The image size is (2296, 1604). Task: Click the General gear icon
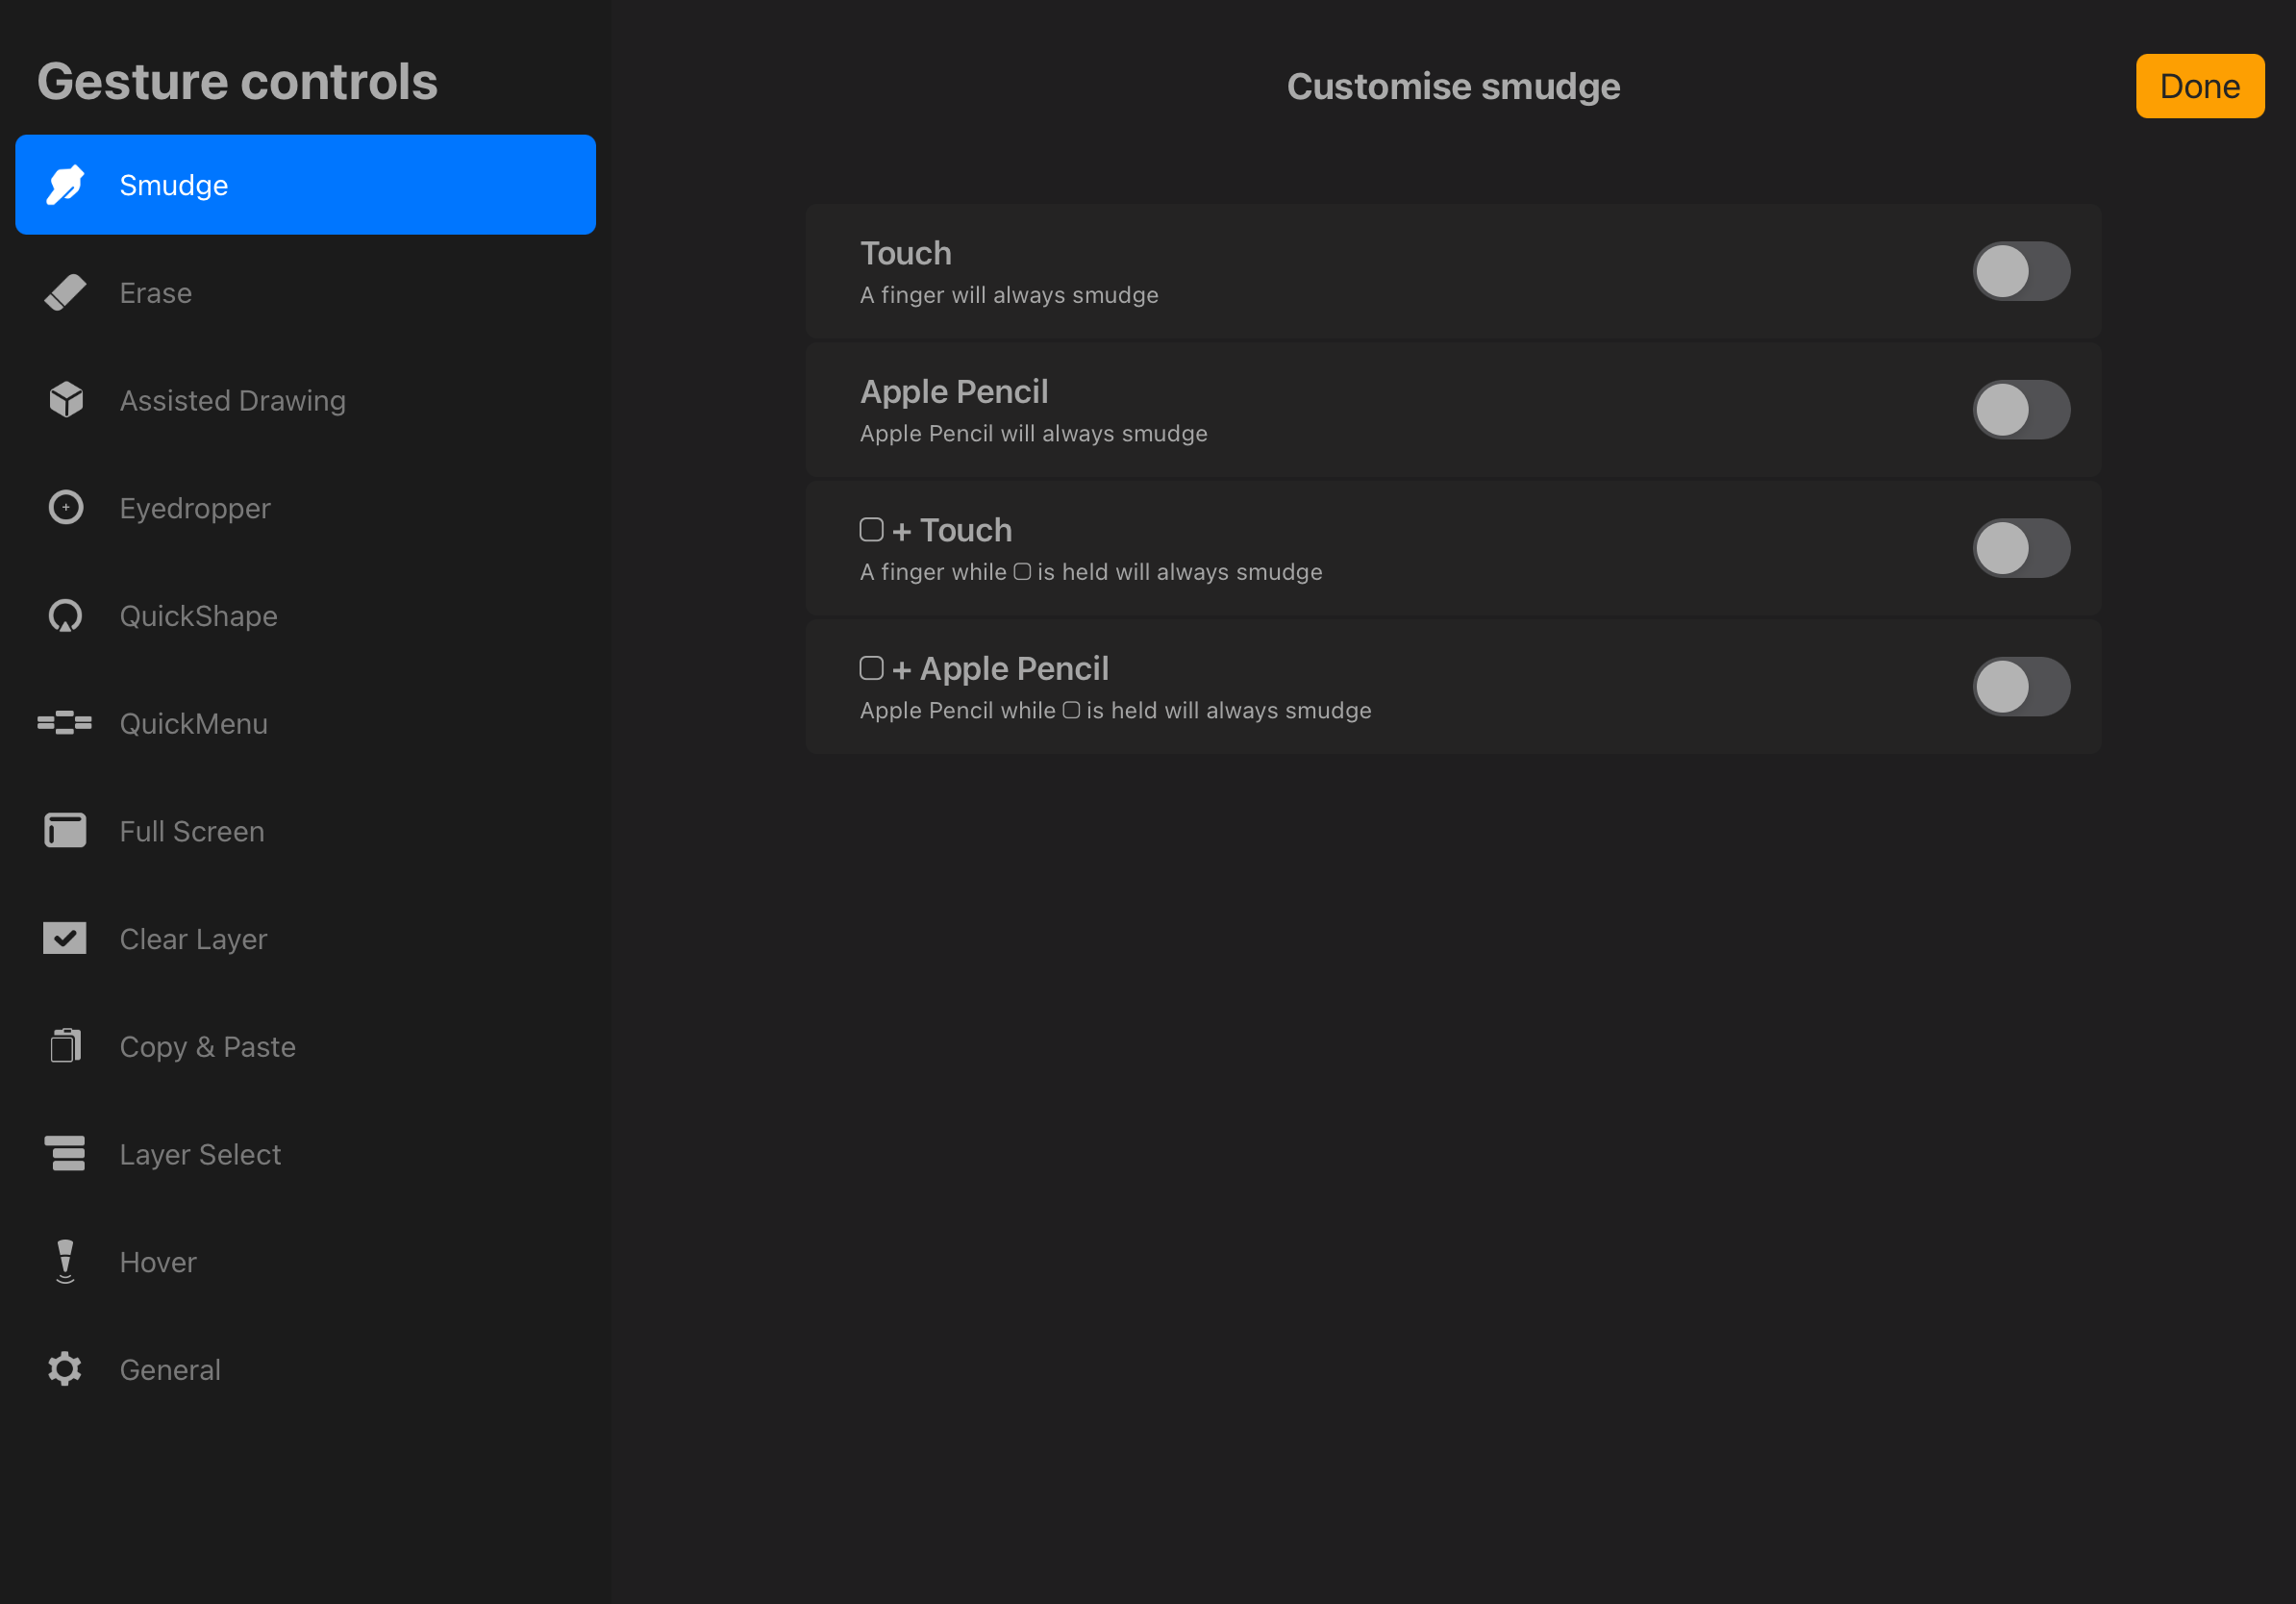(66, 1369)
